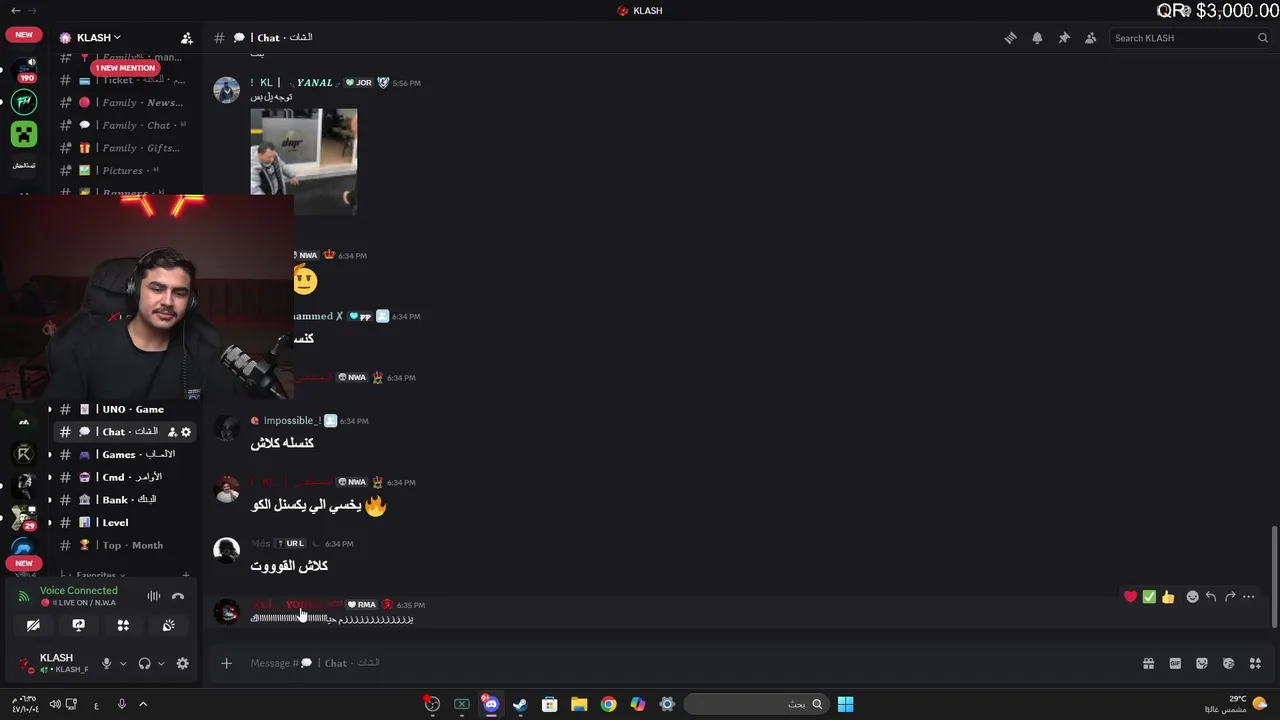Open the Top · Month channel
The image size is (1280, 720).
tap(124, 545)
